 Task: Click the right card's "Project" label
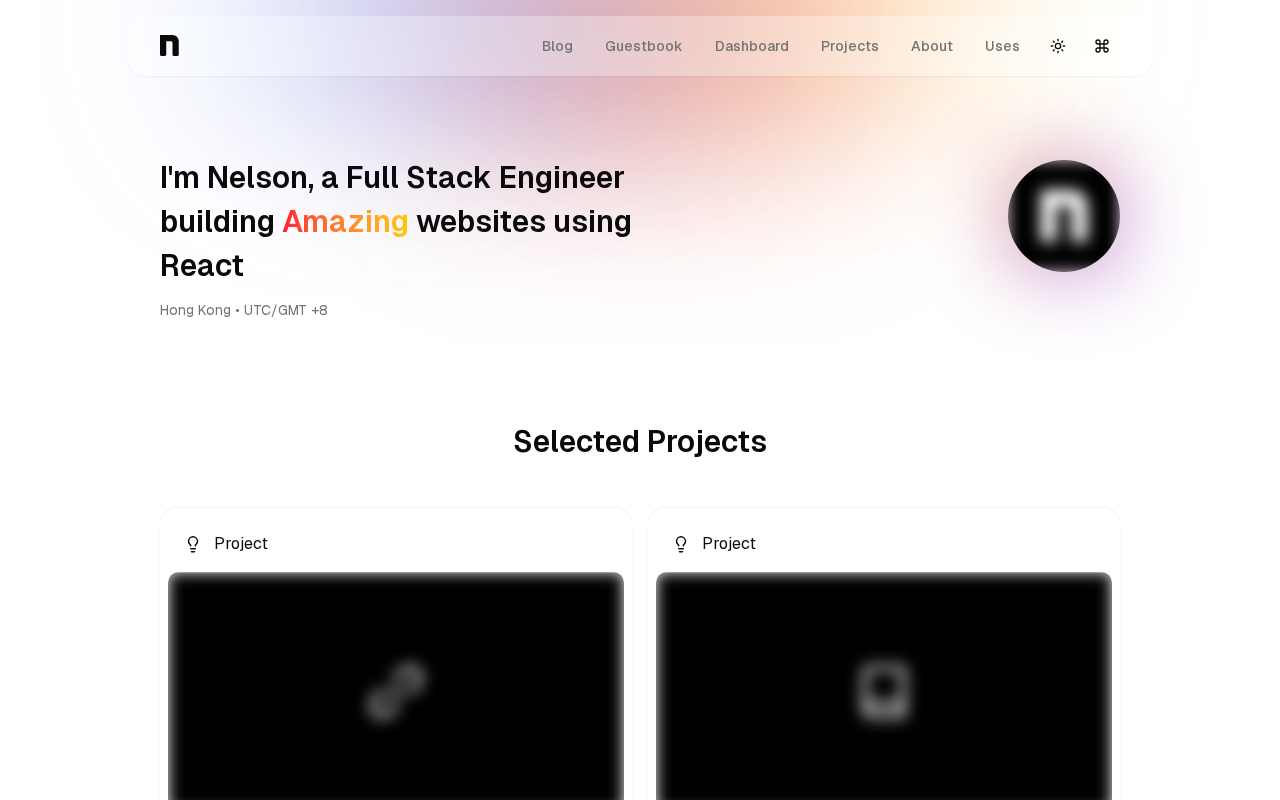click(729, 544)
